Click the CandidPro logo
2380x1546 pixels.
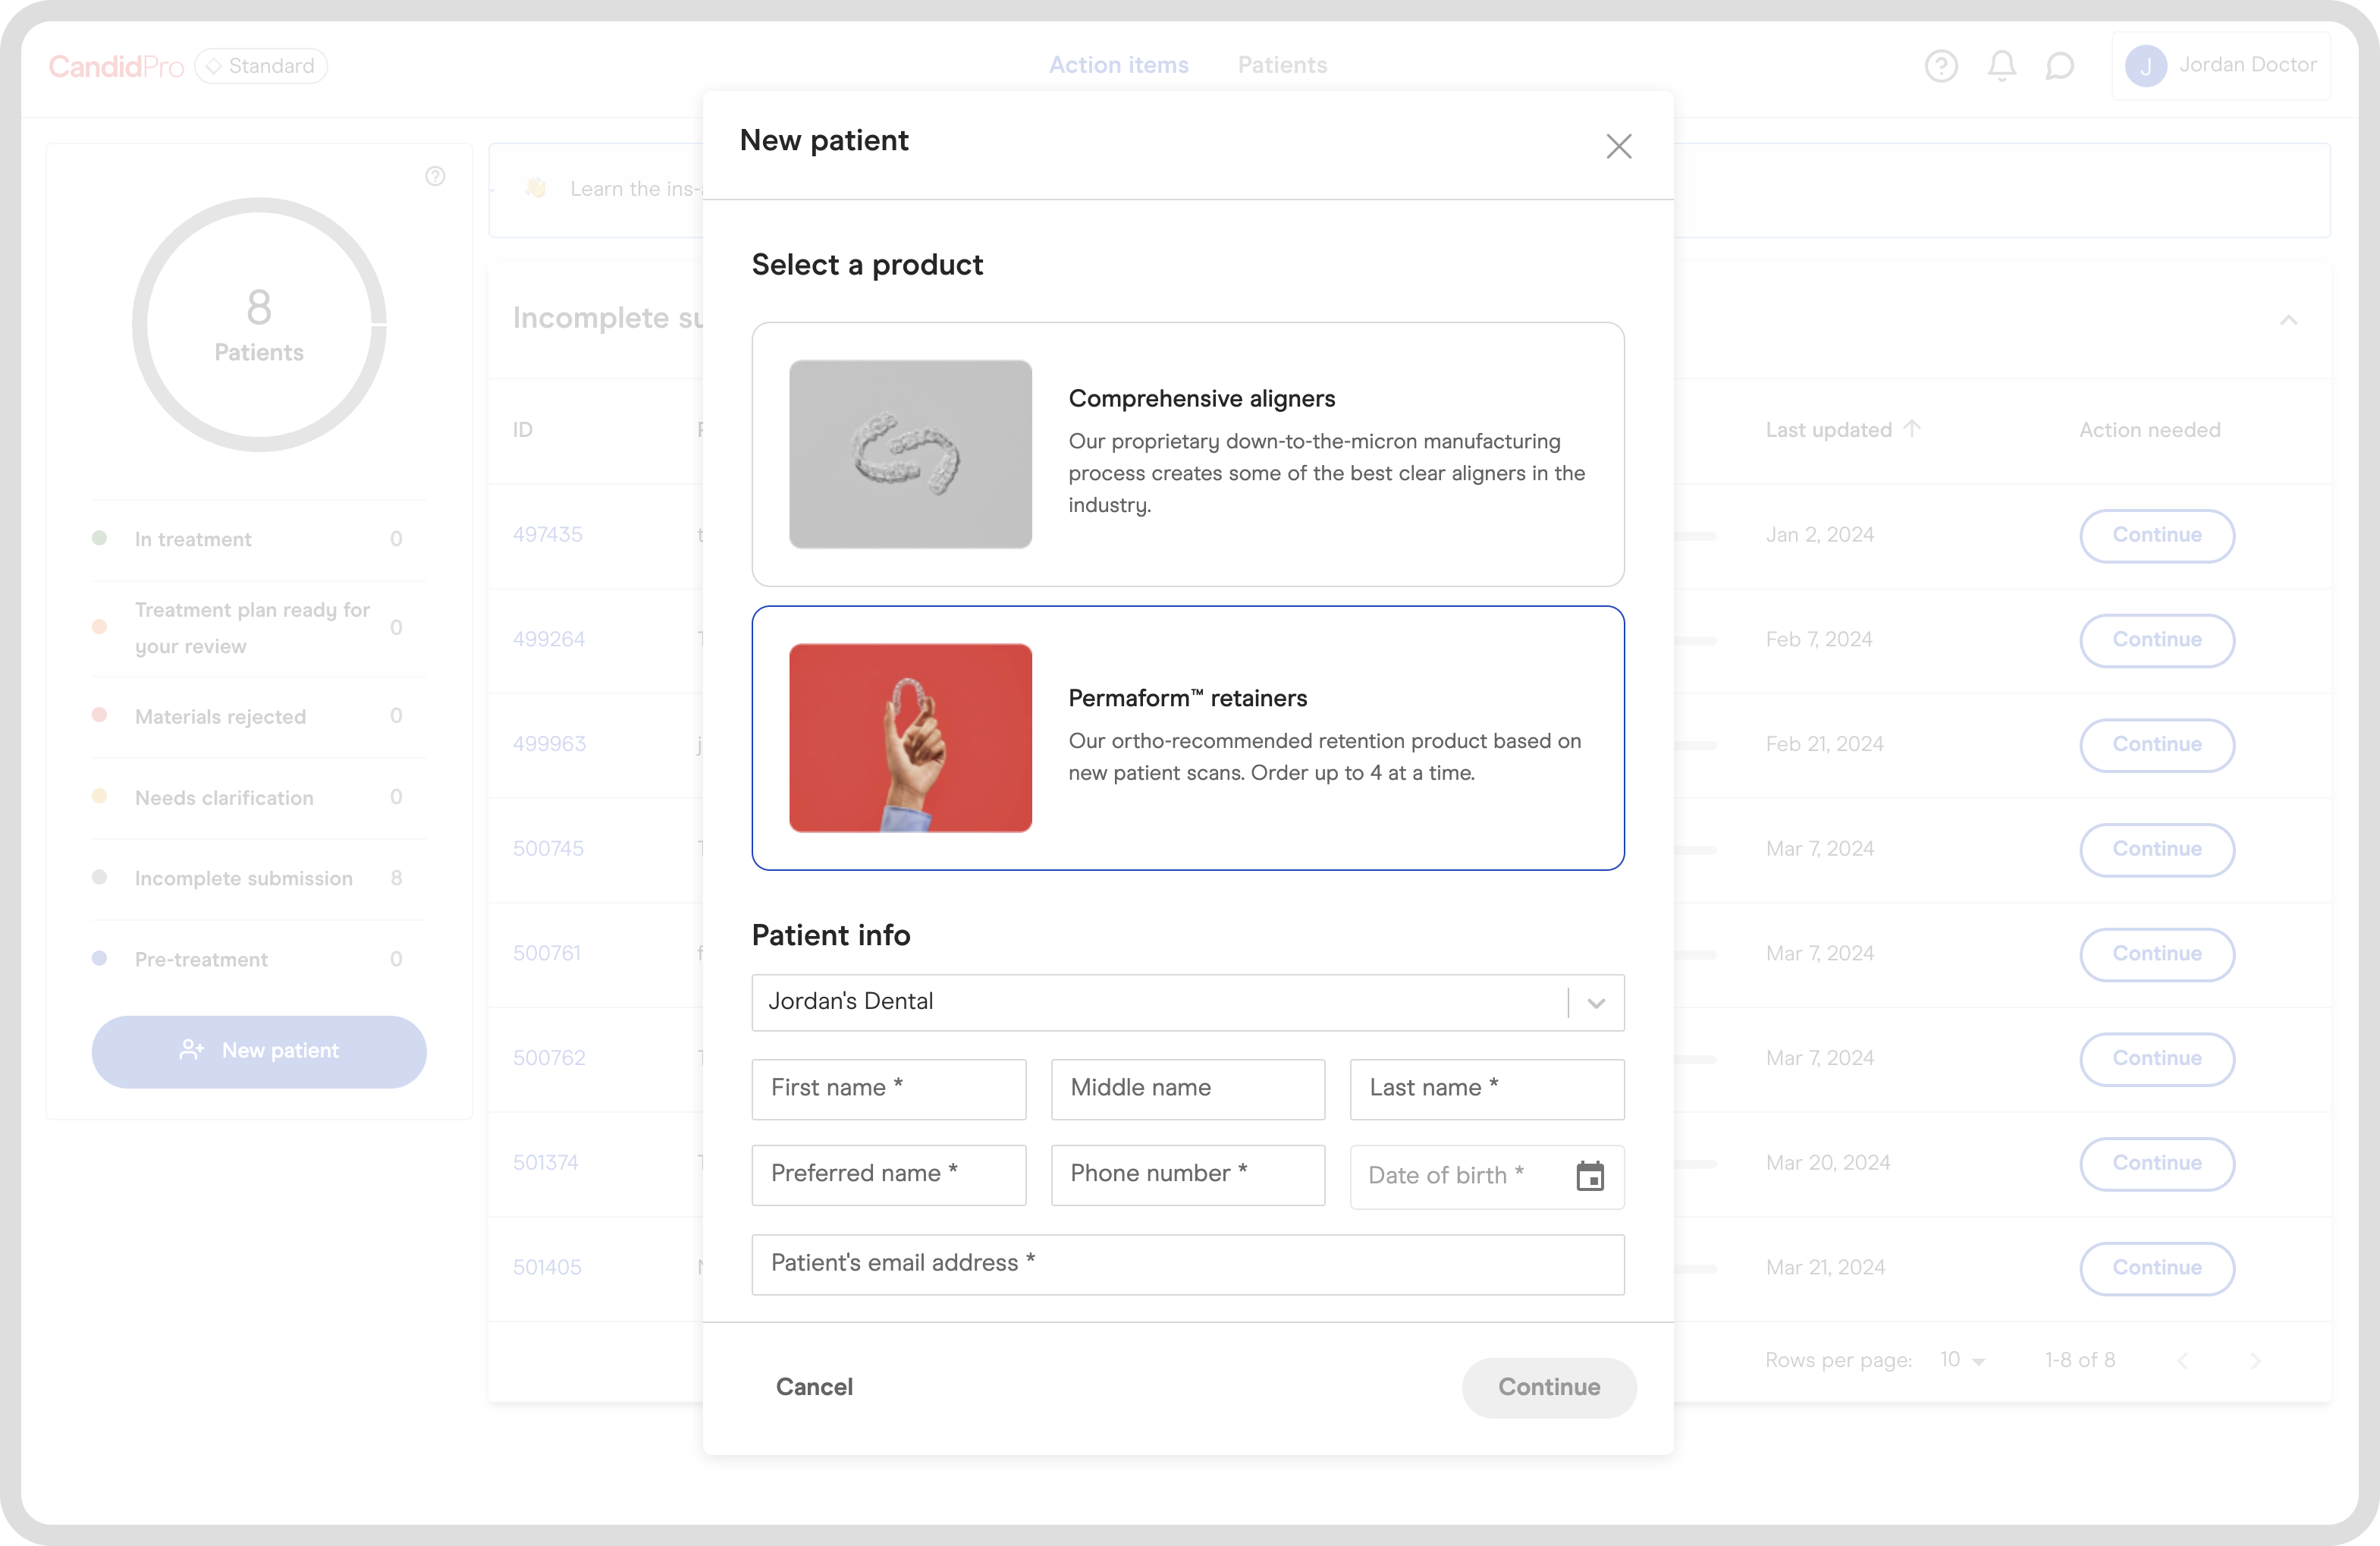[x=116, y=65]
